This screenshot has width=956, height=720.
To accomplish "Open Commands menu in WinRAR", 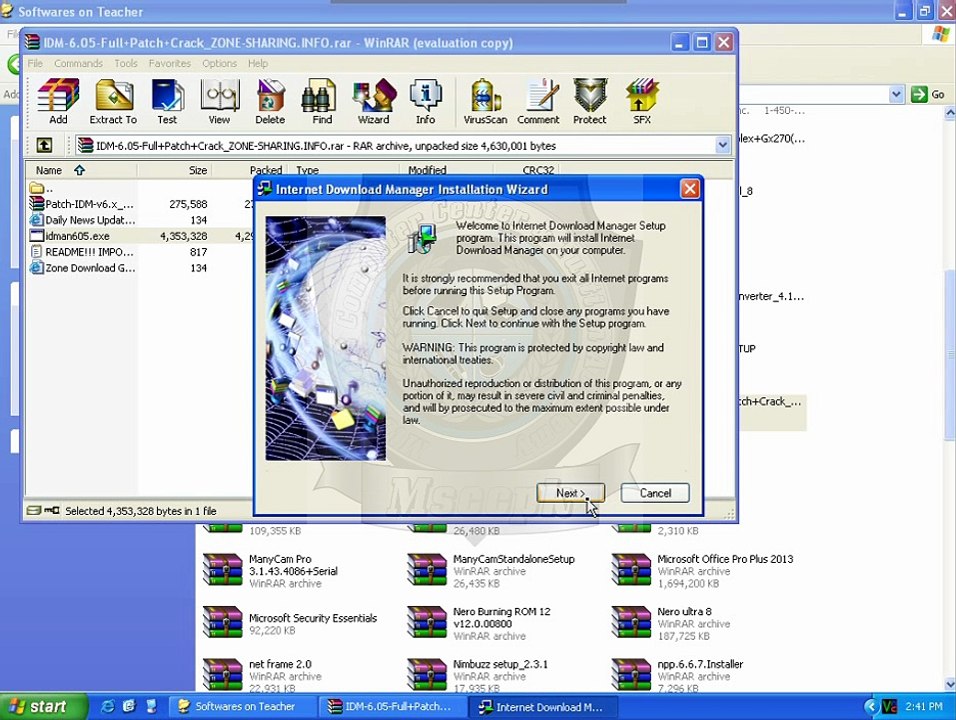I will click(x=78, y=63).
